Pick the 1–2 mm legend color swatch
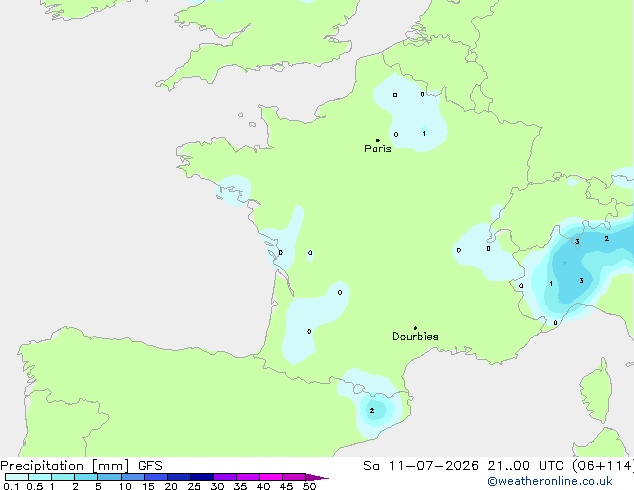The image size is (634, 490). tap(63, 477)
